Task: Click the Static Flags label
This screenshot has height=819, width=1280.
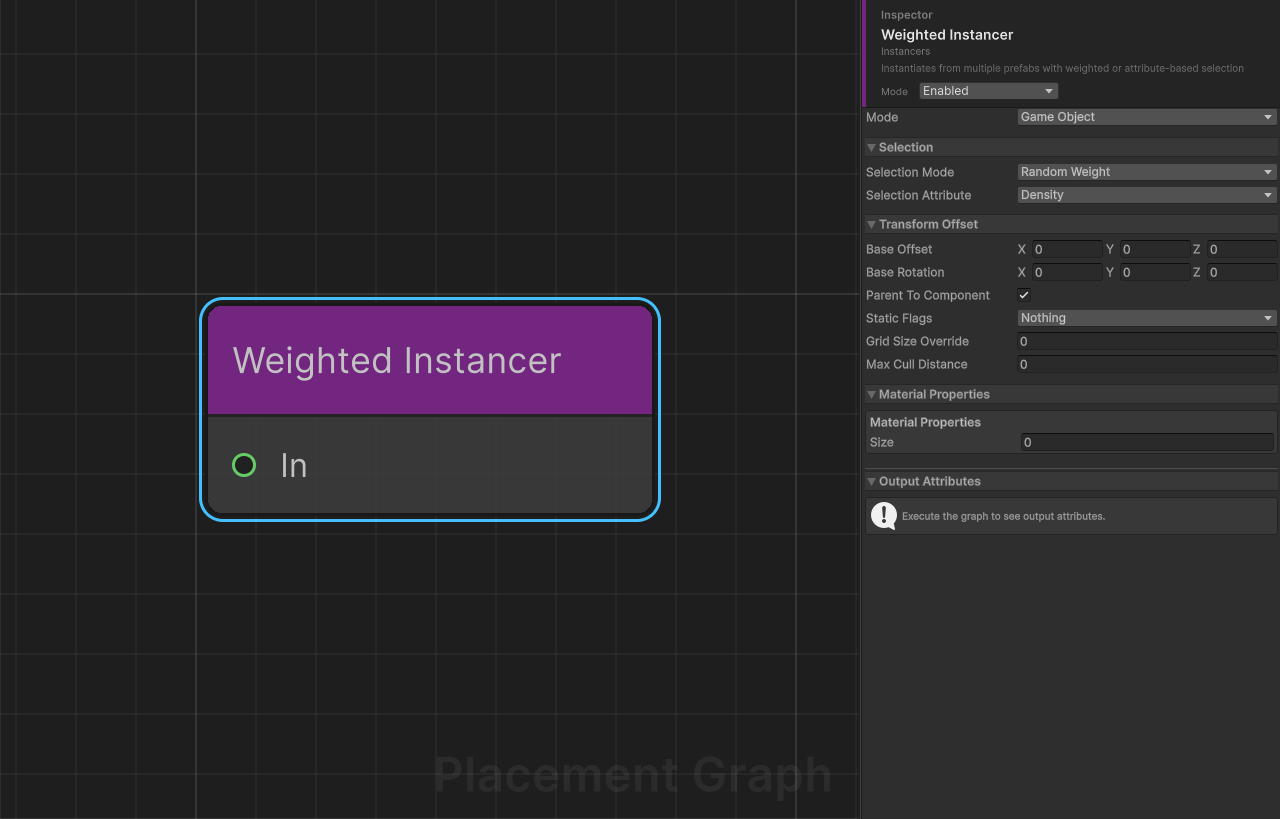Action: pos(899,318)
